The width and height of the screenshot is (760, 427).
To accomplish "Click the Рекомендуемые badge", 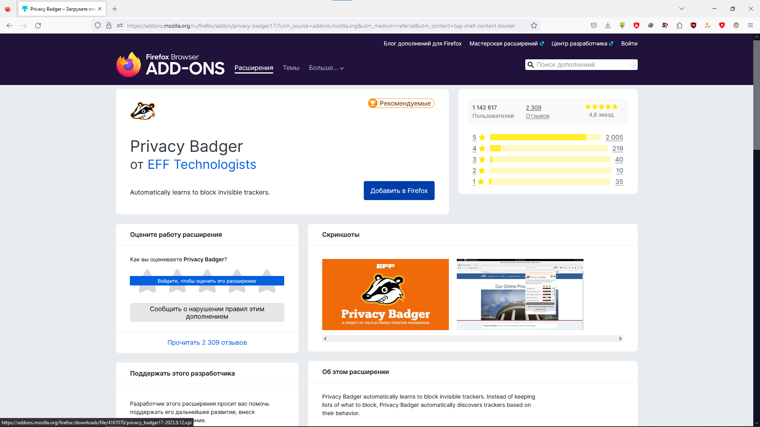I will (x=401, y=103).
